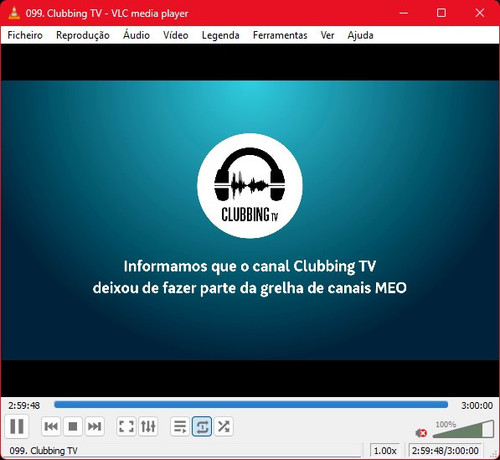Toggle remaining time via 3:00:00 label
This screenshot has width=500, height=460.
coord(477,406)
